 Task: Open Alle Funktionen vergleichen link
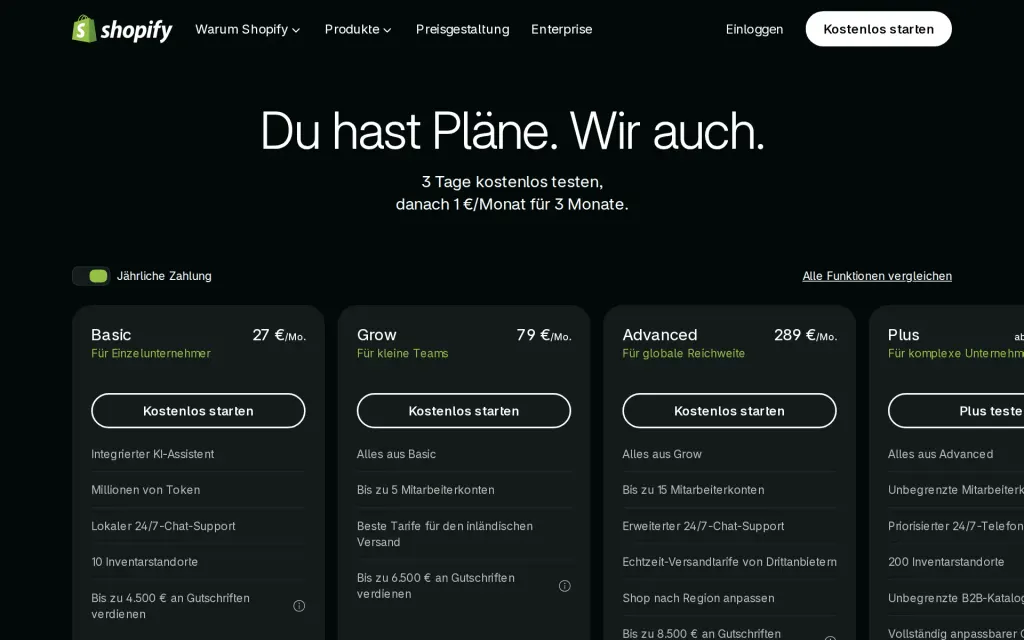coord(877,276)
